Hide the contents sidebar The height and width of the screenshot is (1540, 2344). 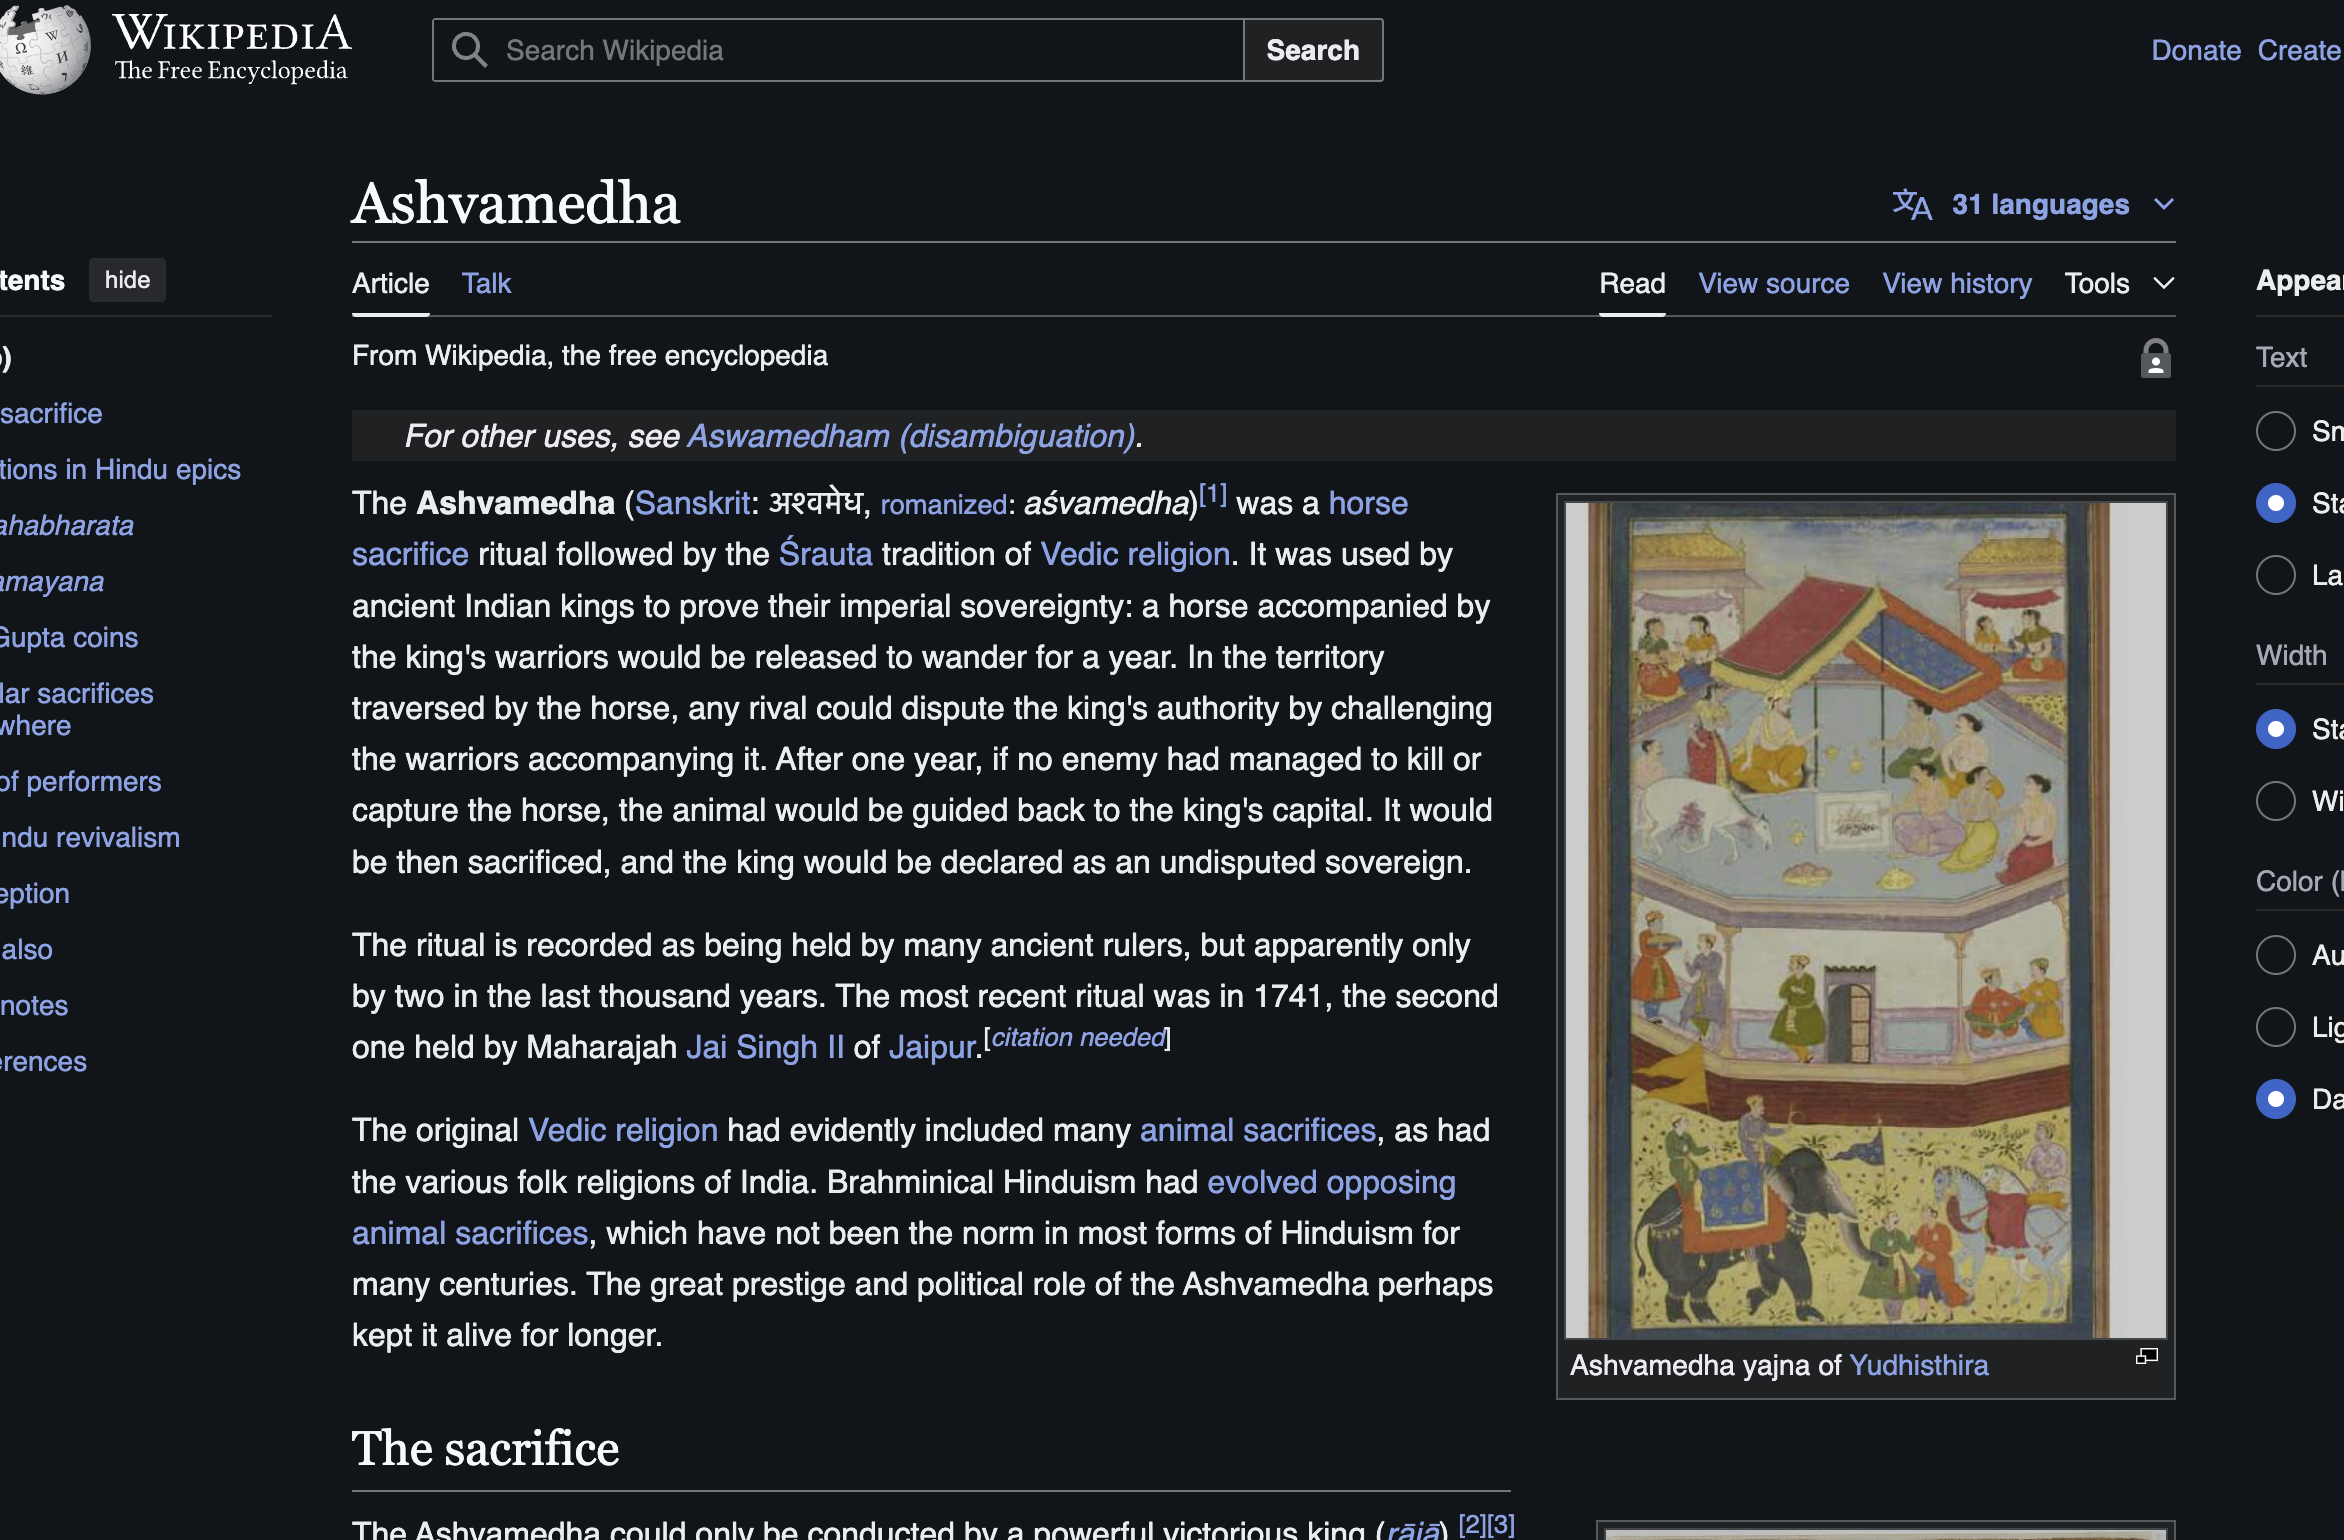pos(127,280)
